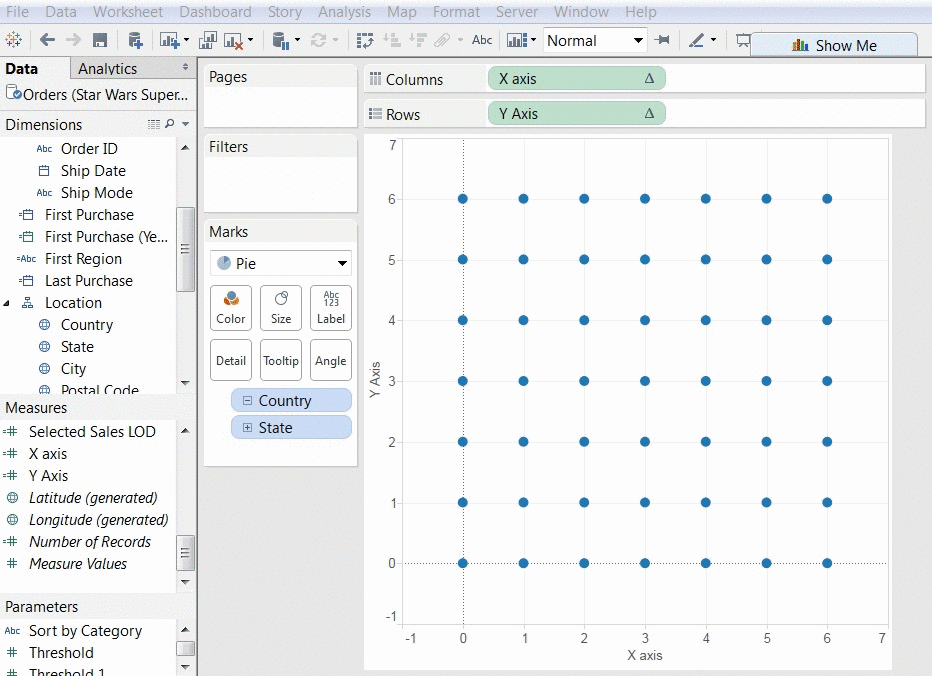Toggle mark labels with the Abc toolbar button
The height and width of the screenshot is (676, 932).
[482, 40]
